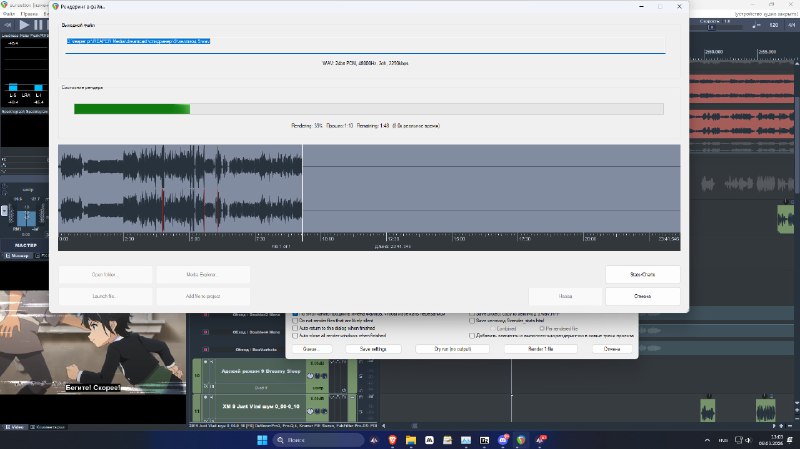Screen dimensions: 800x449
Task: Click the Windows Start button
Action: (262, 440)
